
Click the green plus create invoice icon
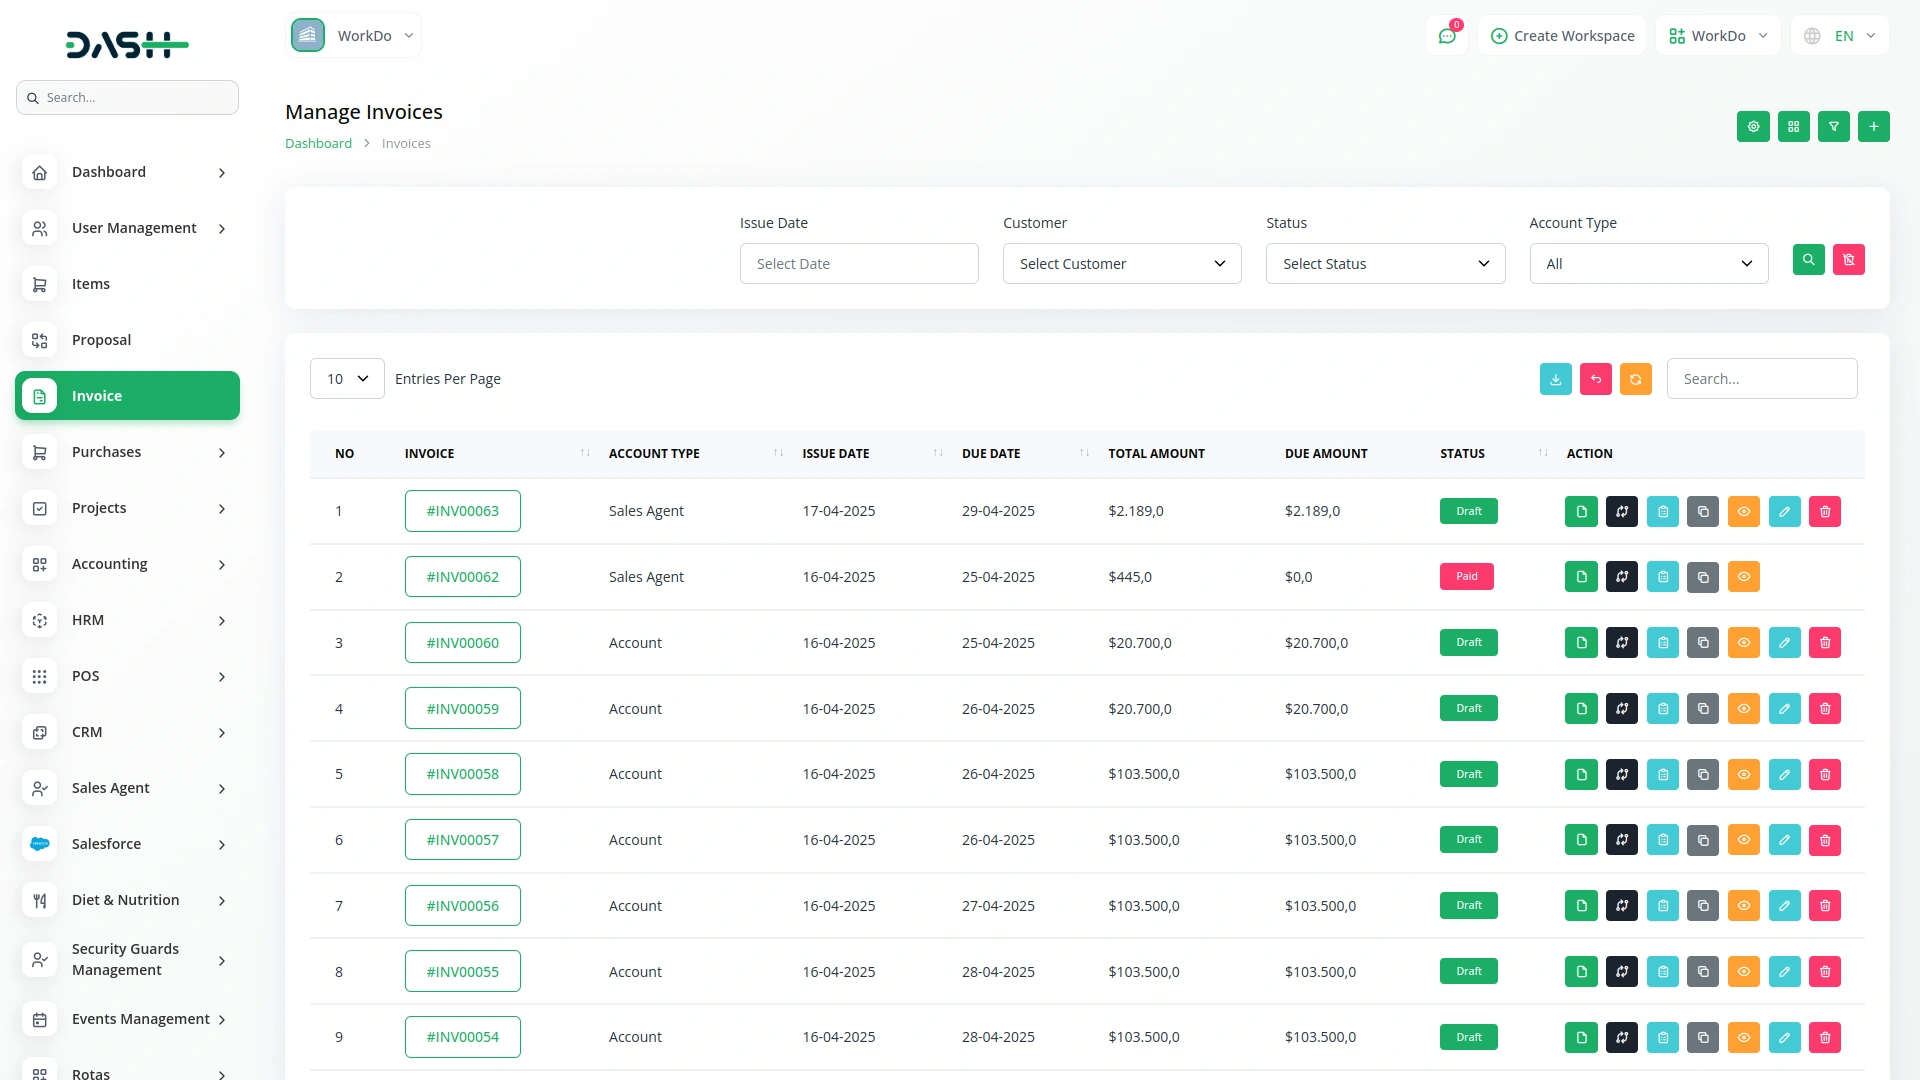click(x=1873, y=127)
